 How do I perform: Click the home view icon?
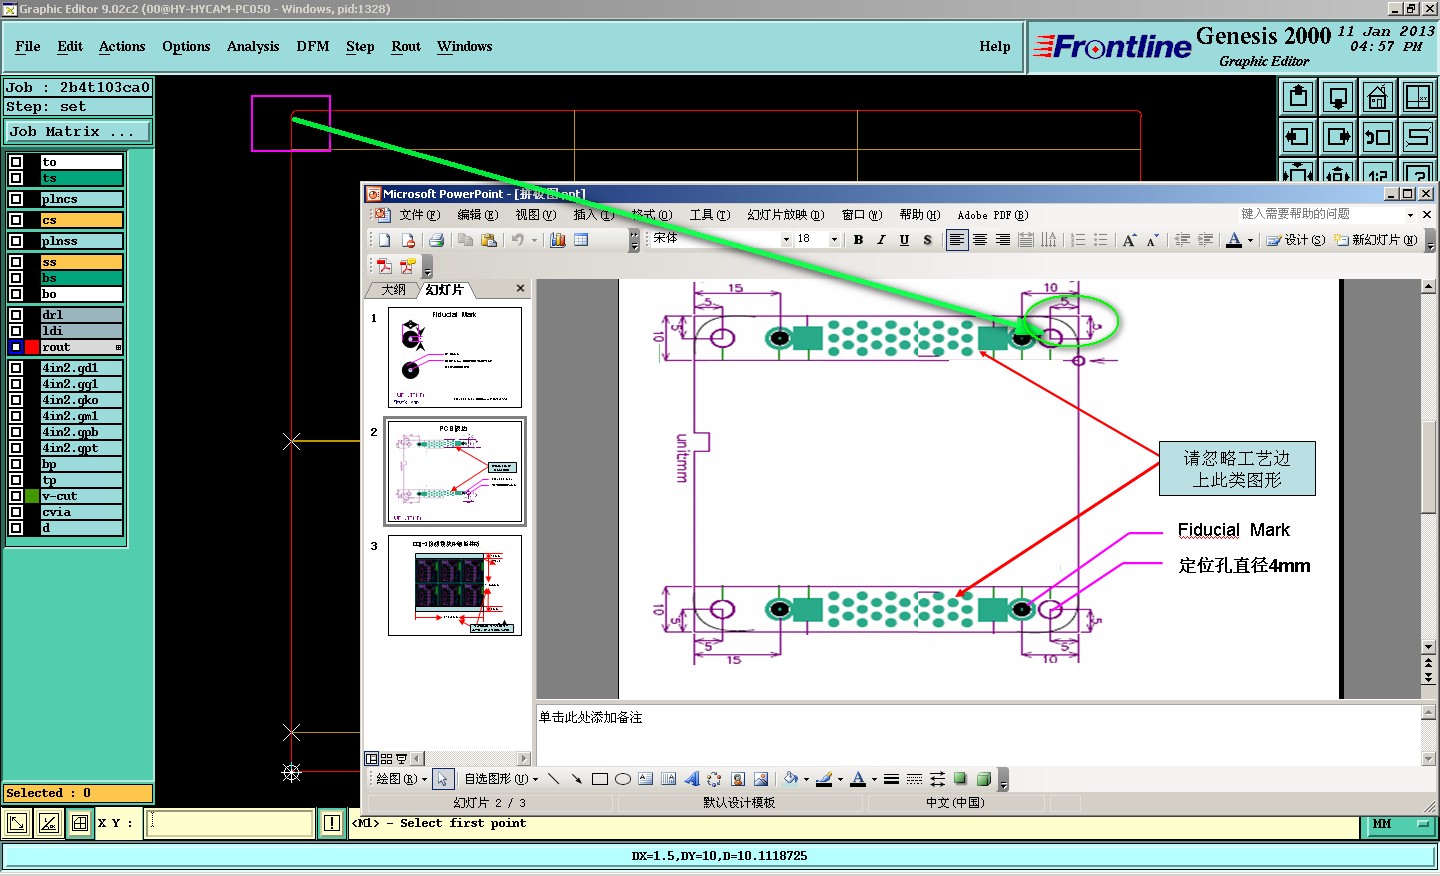click(1378, 97)
